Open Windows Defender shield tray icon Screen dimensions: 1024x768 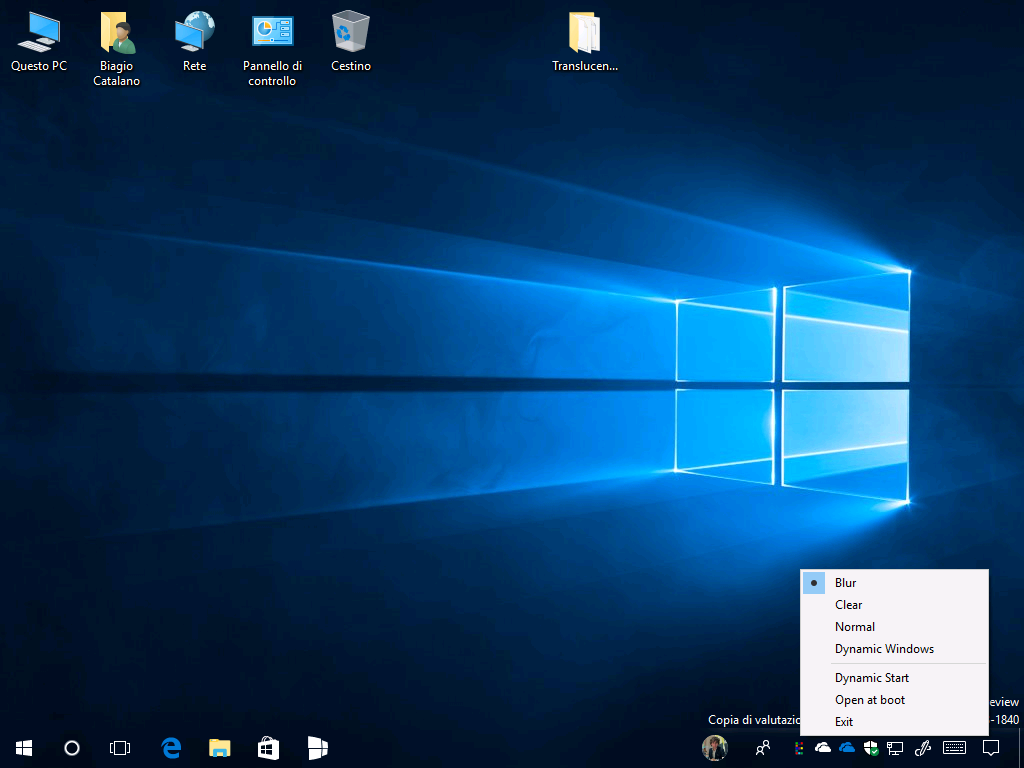[871, 748]
